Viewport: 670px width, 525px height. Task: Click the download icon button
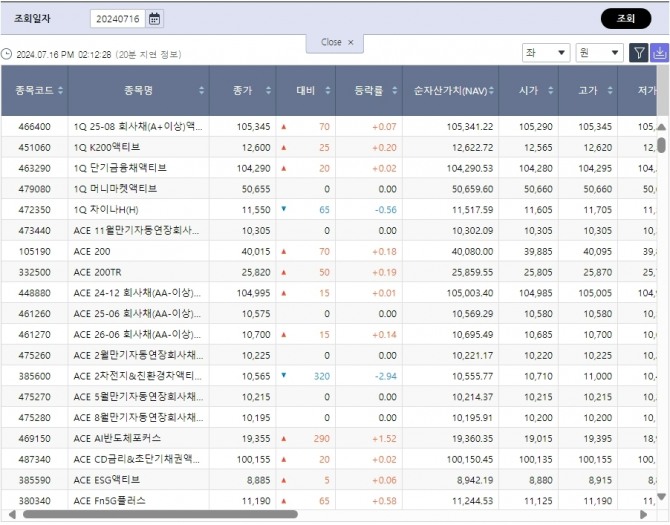pyautogui.click(x=659, y=53)
